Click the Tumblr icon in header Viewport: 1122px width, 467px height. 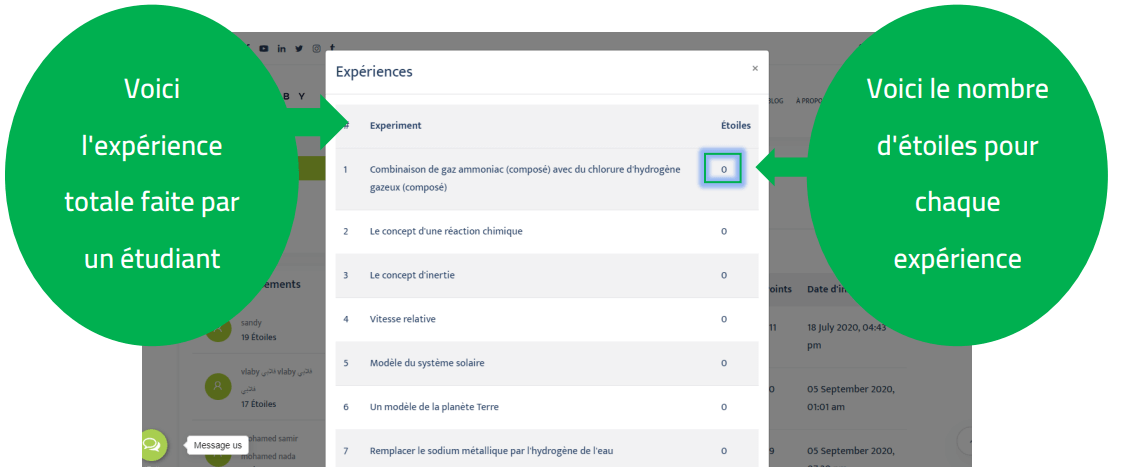coord(332,48)
